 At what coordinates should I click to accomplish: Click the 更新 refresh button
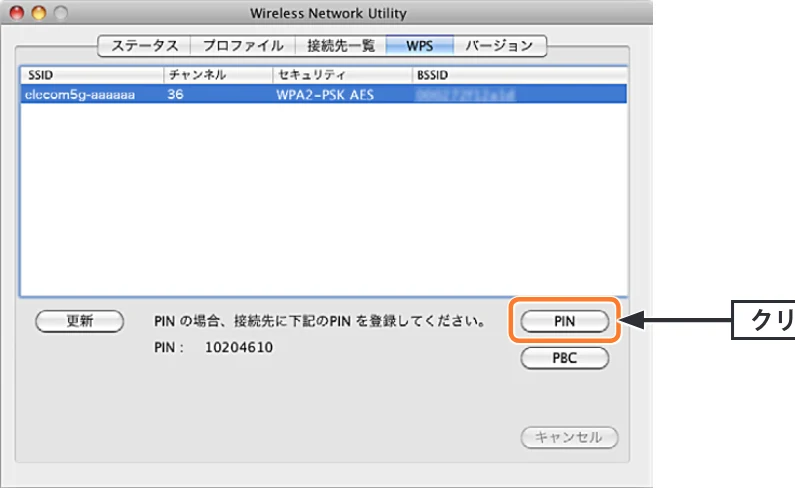tap(80, 321)
